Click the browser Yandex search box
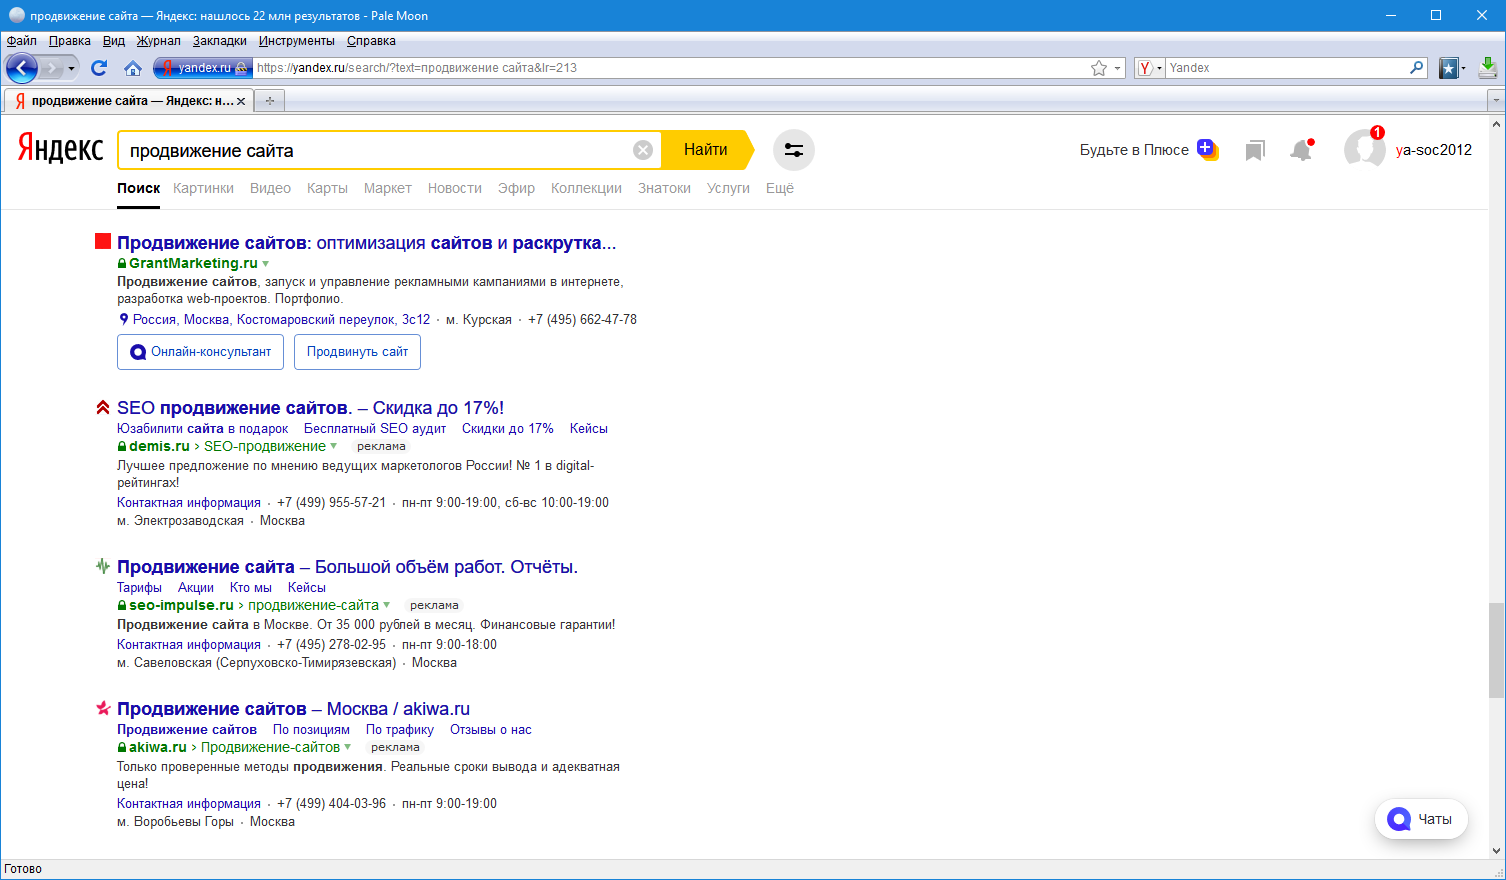Screen dimensions: 1506x880 1287,68
